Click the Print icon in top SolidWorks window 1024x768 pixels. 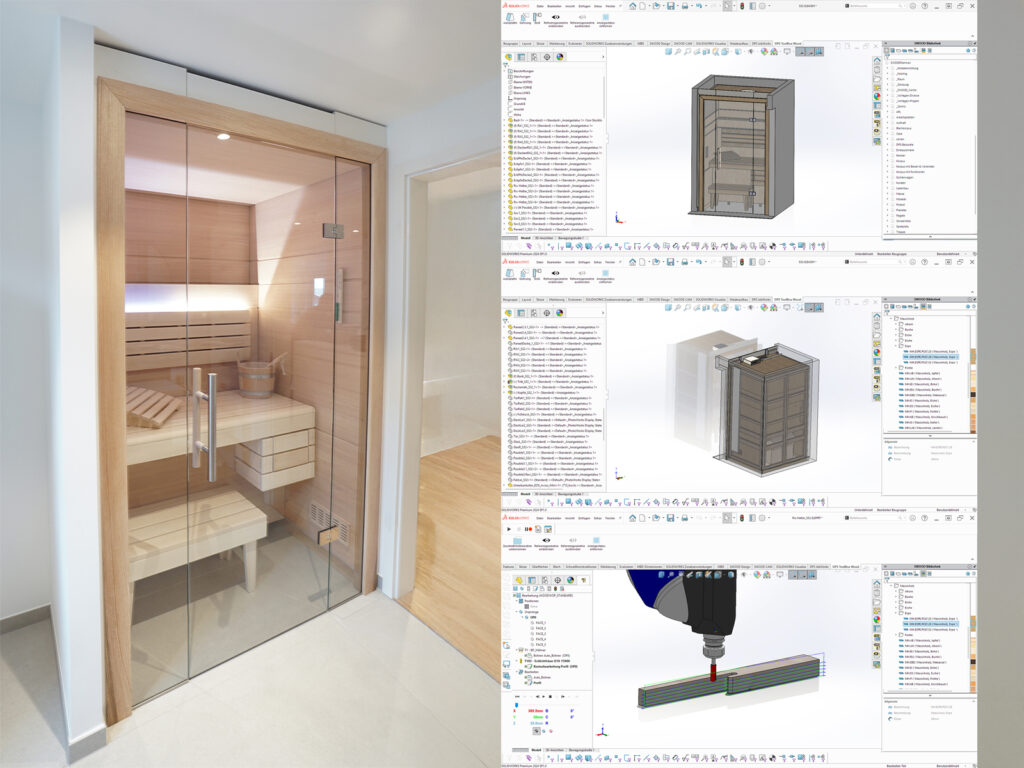685,6
